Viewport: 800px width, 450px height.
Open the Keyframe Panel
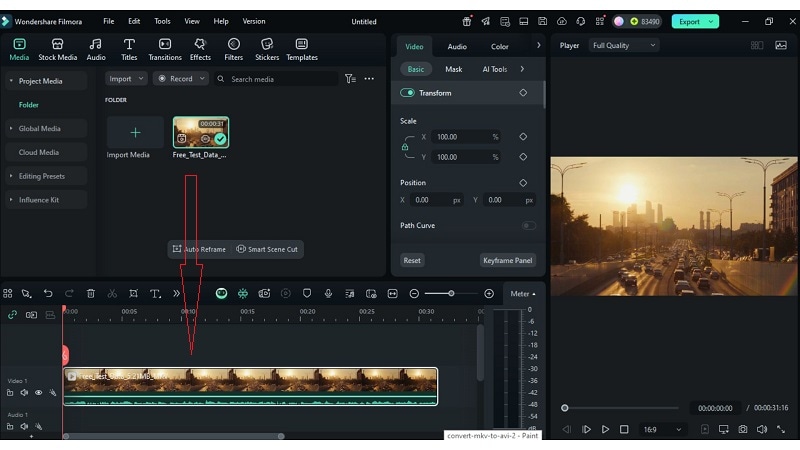click(x=508, y=260)
